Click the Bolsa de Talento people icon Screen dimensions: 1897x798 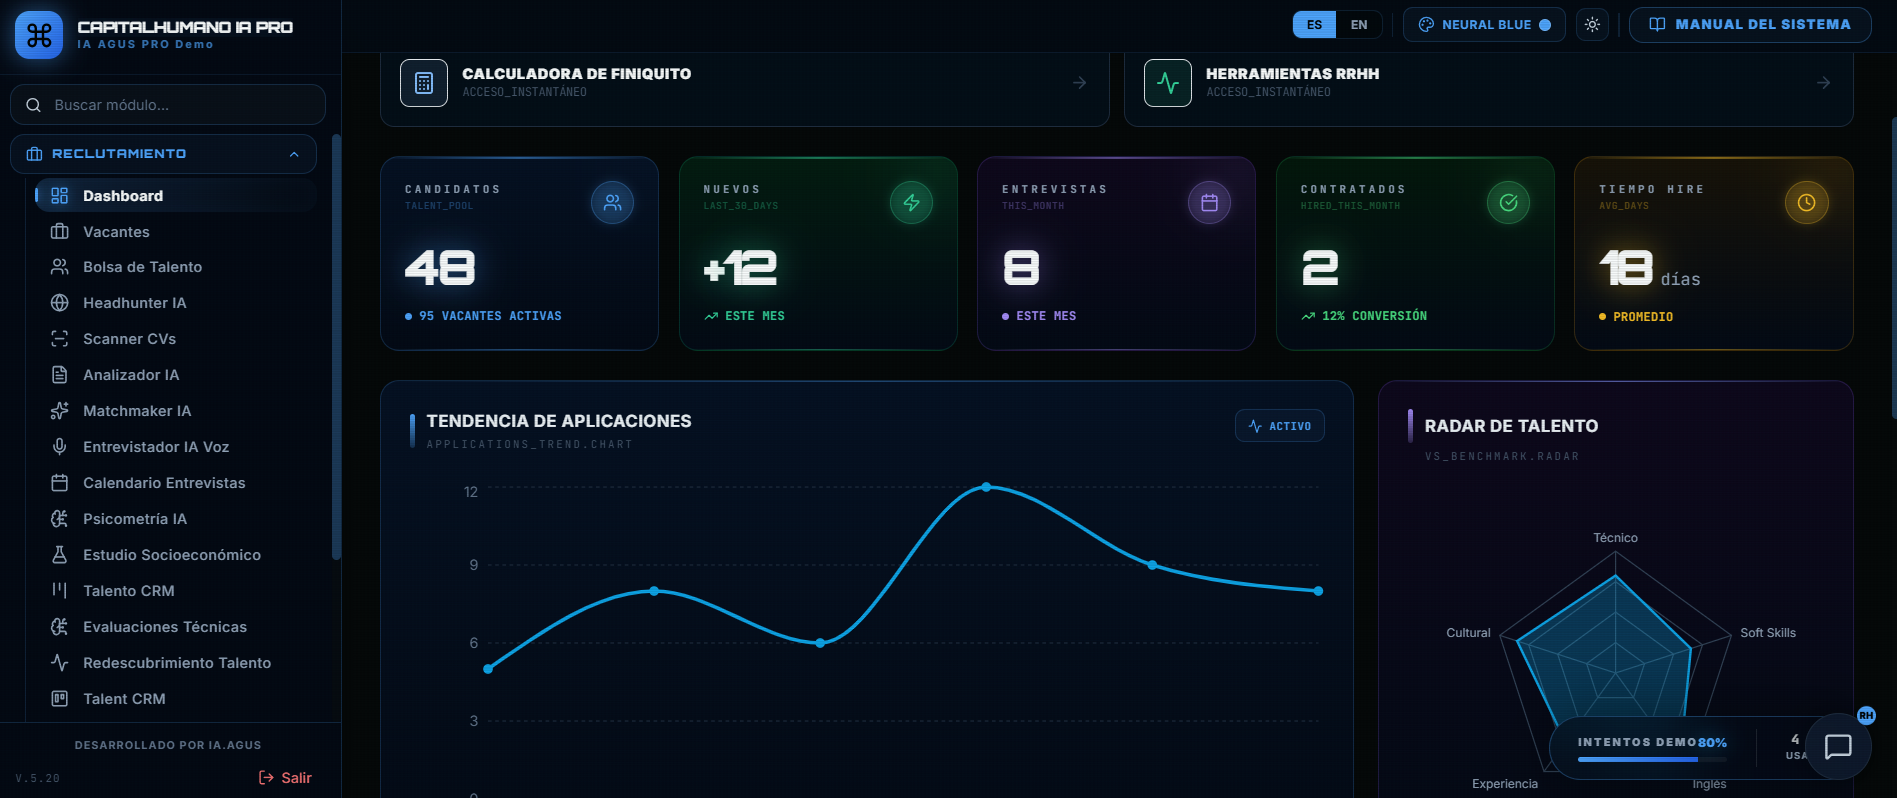click(x=60, y=267)
